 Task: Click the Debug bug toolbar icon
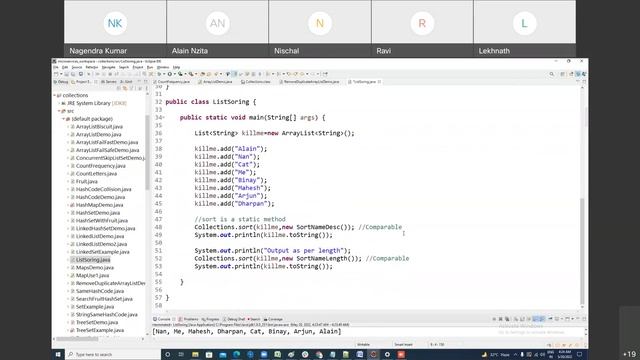coord(159,74)
